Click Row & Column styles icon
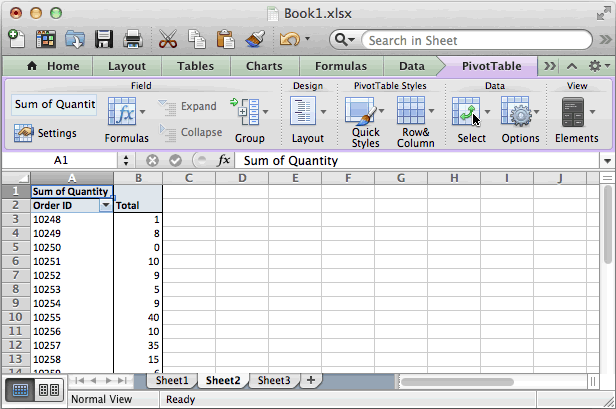 [x=411, y=111]
